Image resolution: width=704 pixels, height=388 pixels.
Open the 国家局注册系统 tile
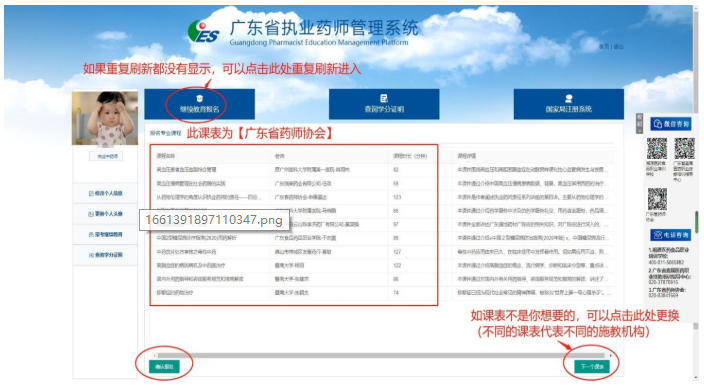568,104
